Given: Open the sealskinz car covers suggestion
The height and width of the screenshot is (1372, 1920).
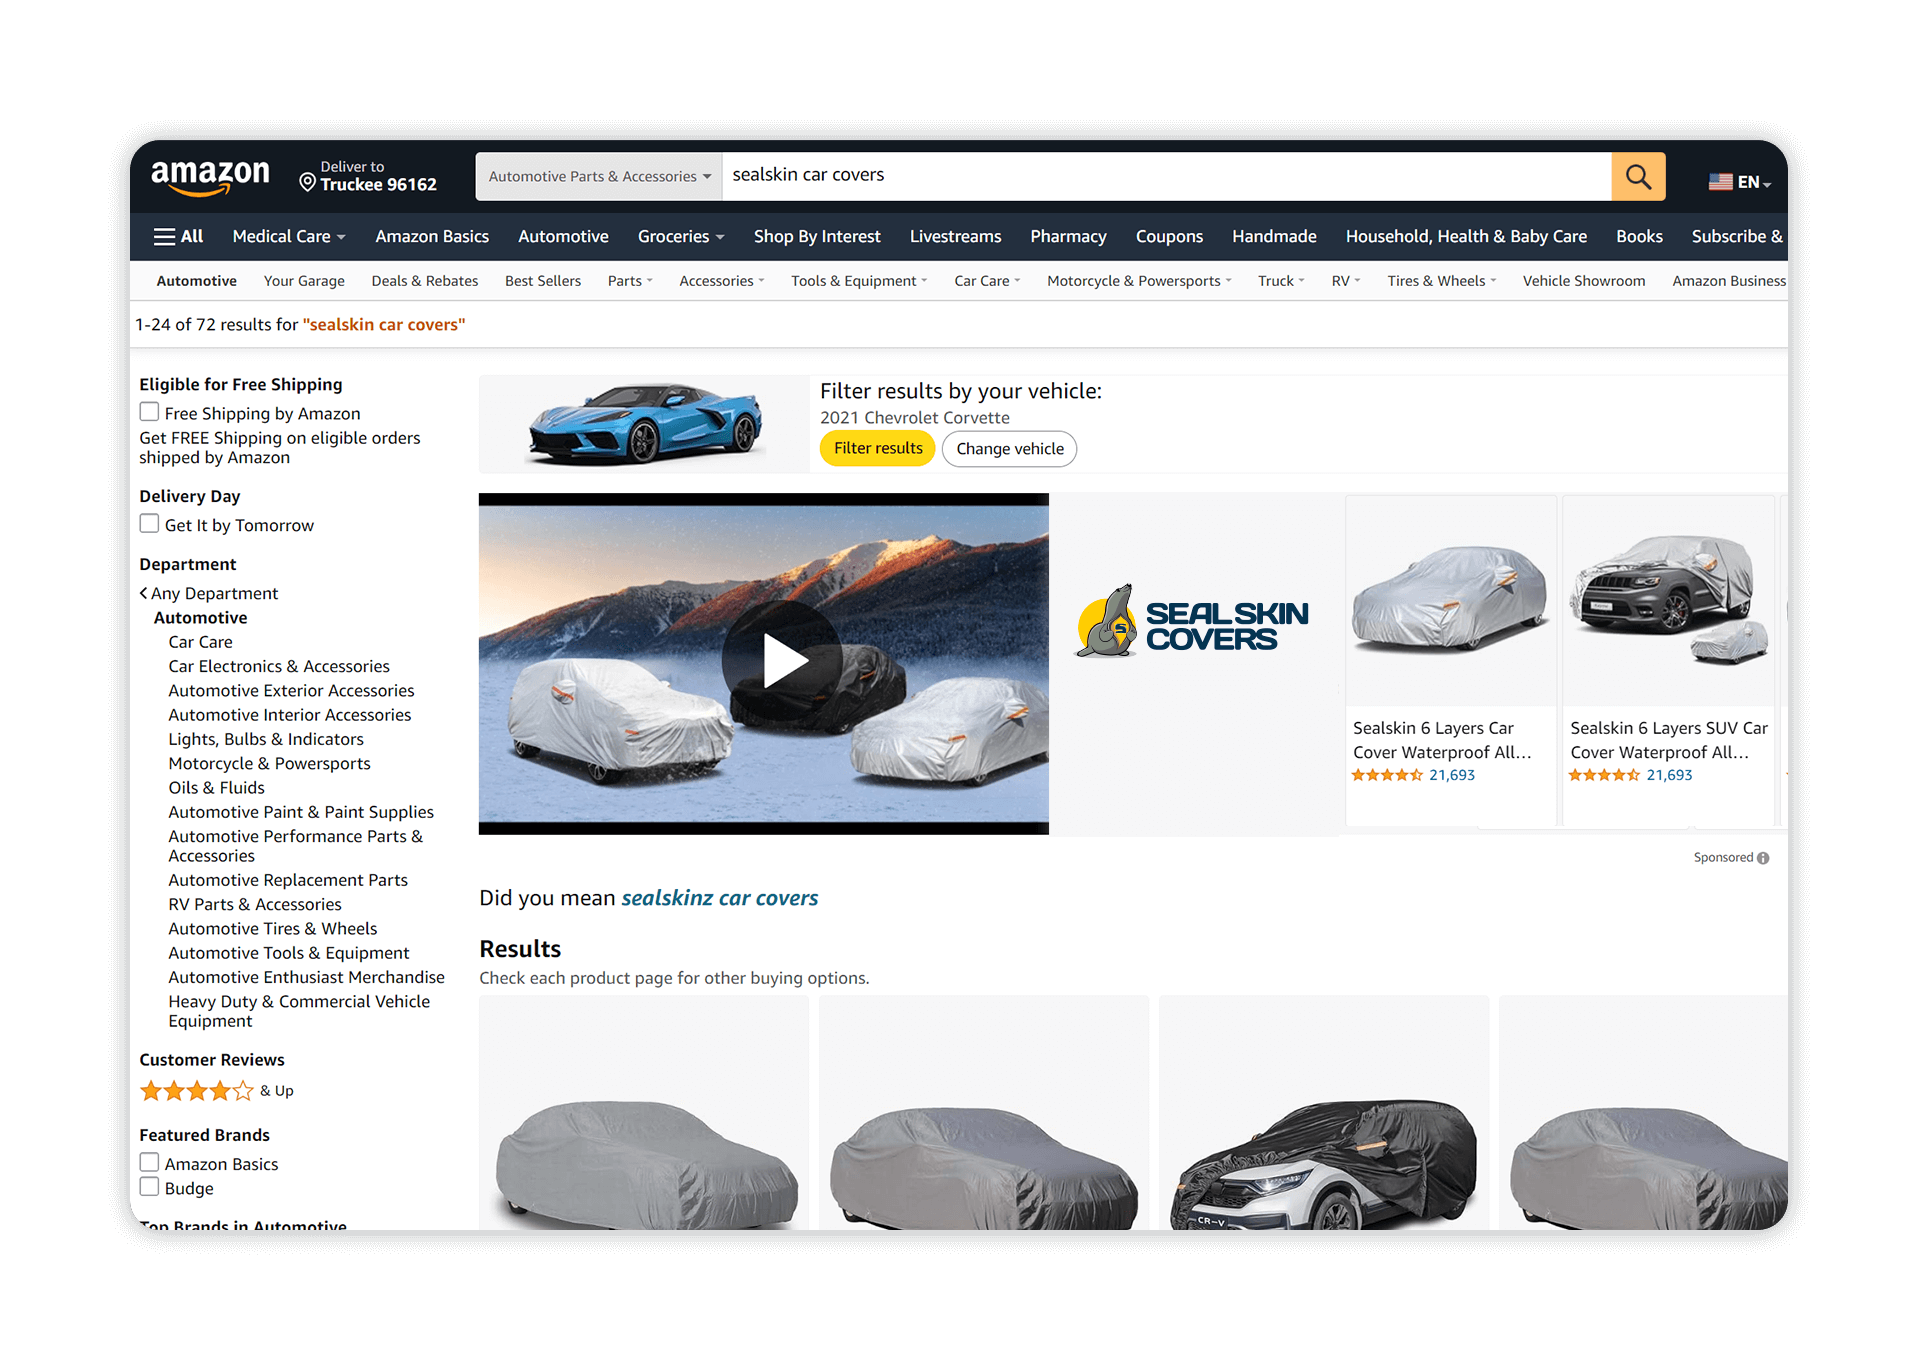Looking at the screenshot, I should 719,898.
